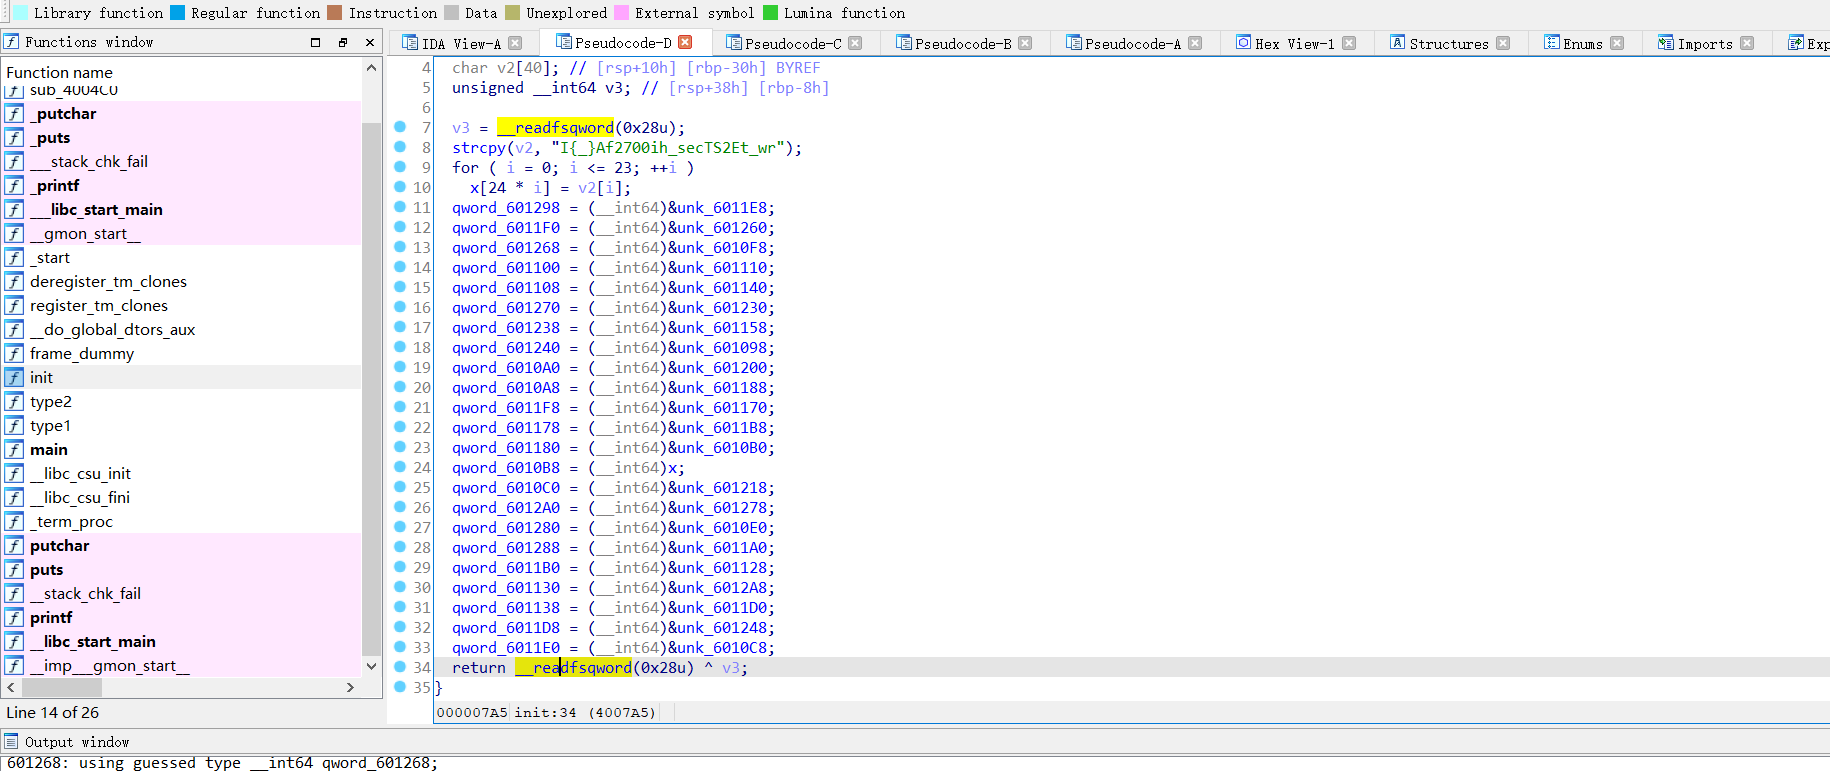This screenshot has height=771, width=1830.
Task: Click the External symbol color legend swatch
Action: (x=621, y=13)
